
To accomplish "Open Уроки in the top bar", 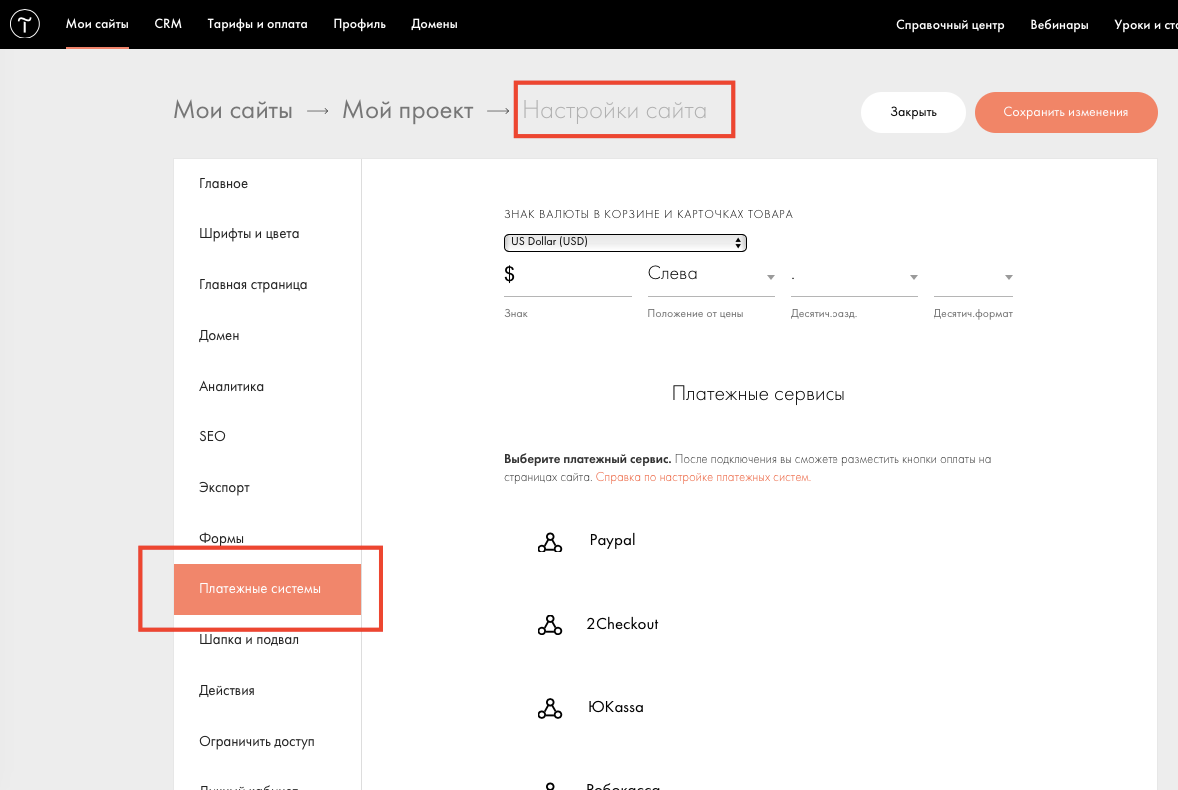I will (1145, 25).
